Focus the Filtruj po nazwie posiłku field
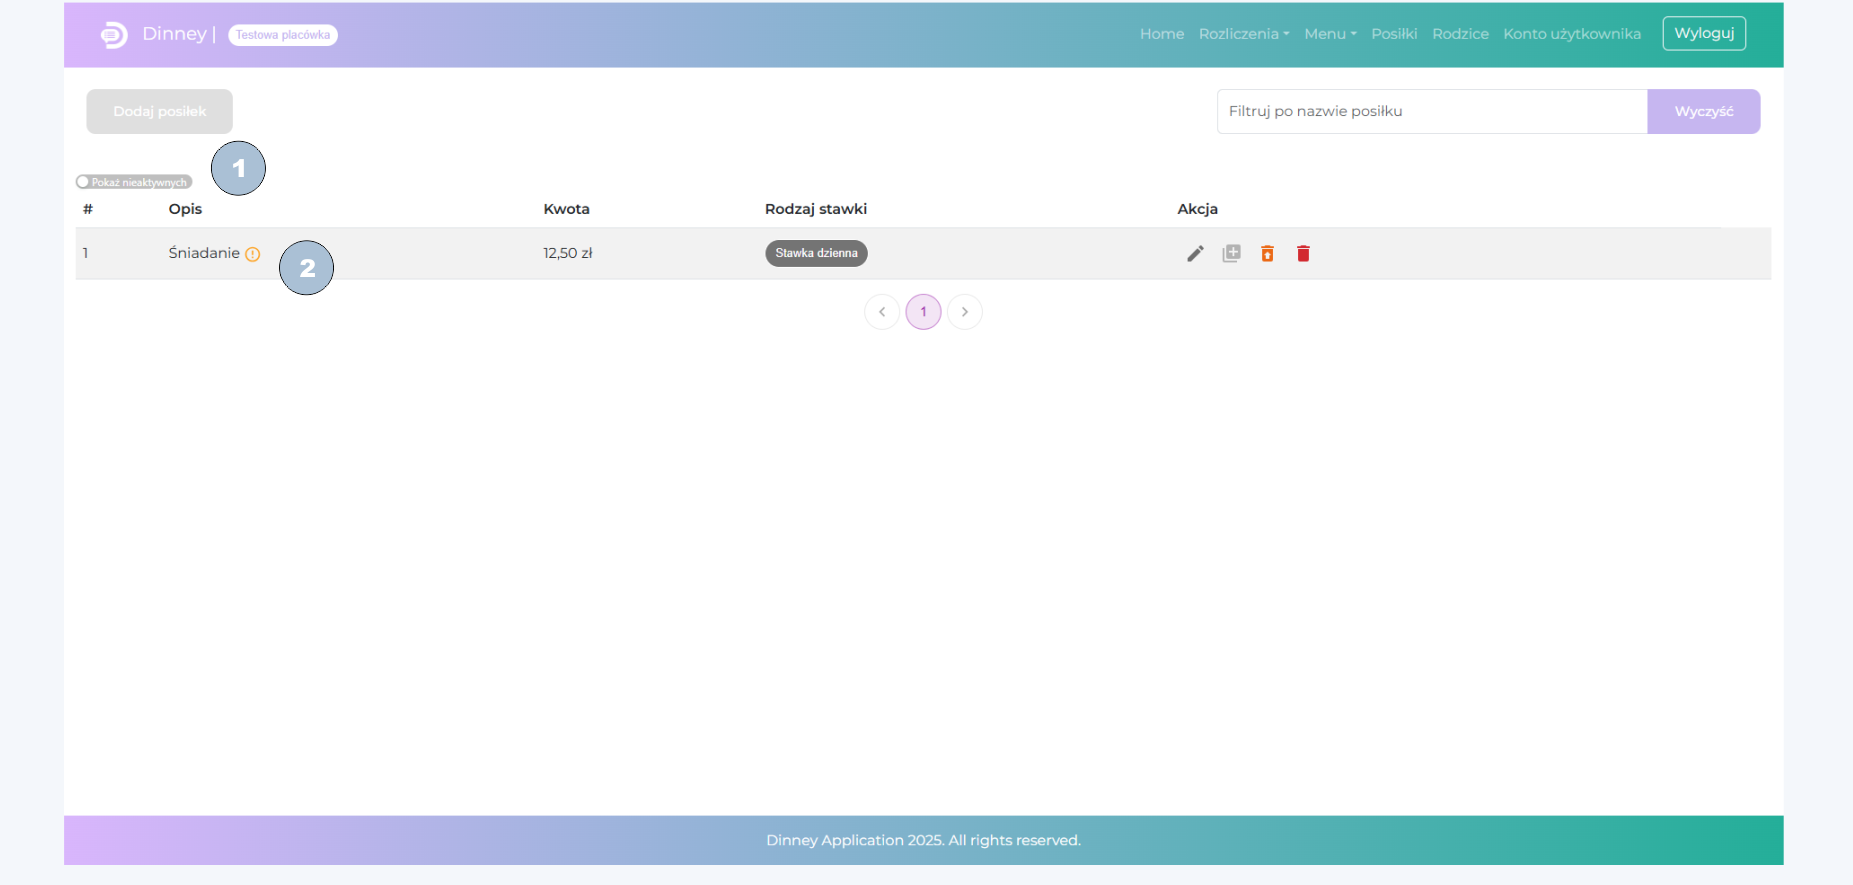Viewport: 1853px width, 885px height. [x=1431, y=111]
